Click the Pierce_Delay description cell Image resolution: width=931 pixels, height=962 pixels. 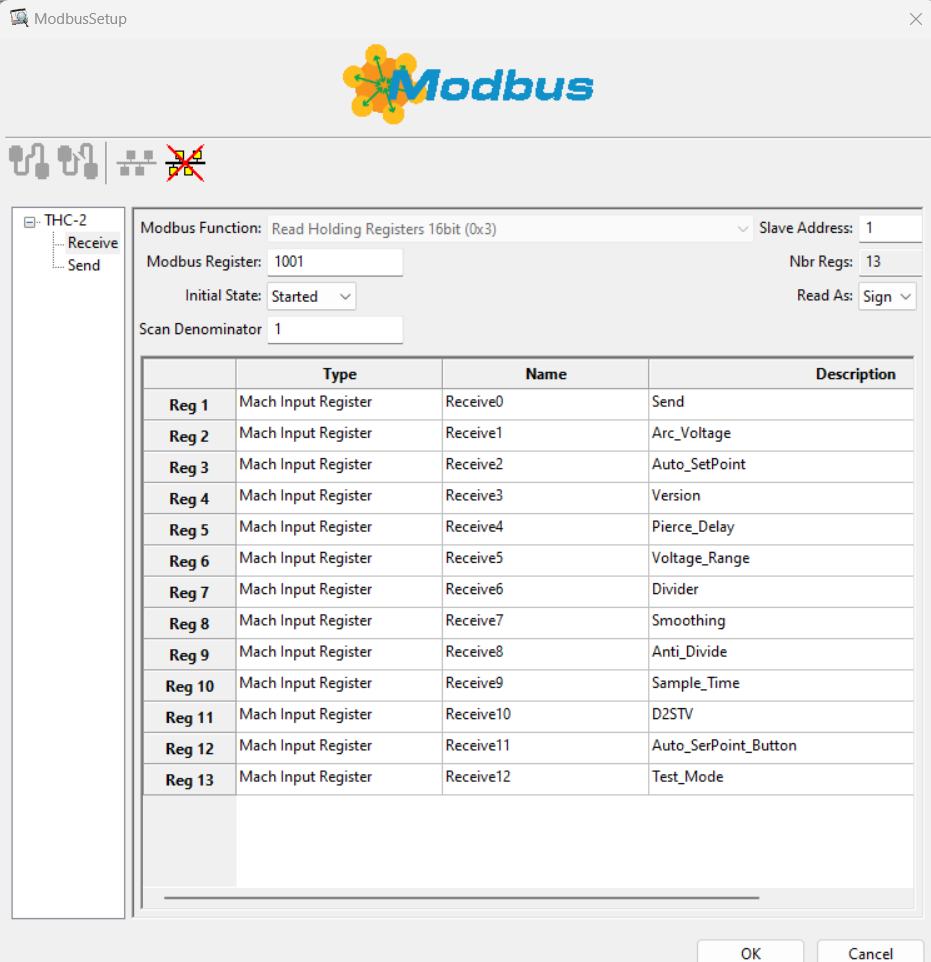tap(781, 529)
